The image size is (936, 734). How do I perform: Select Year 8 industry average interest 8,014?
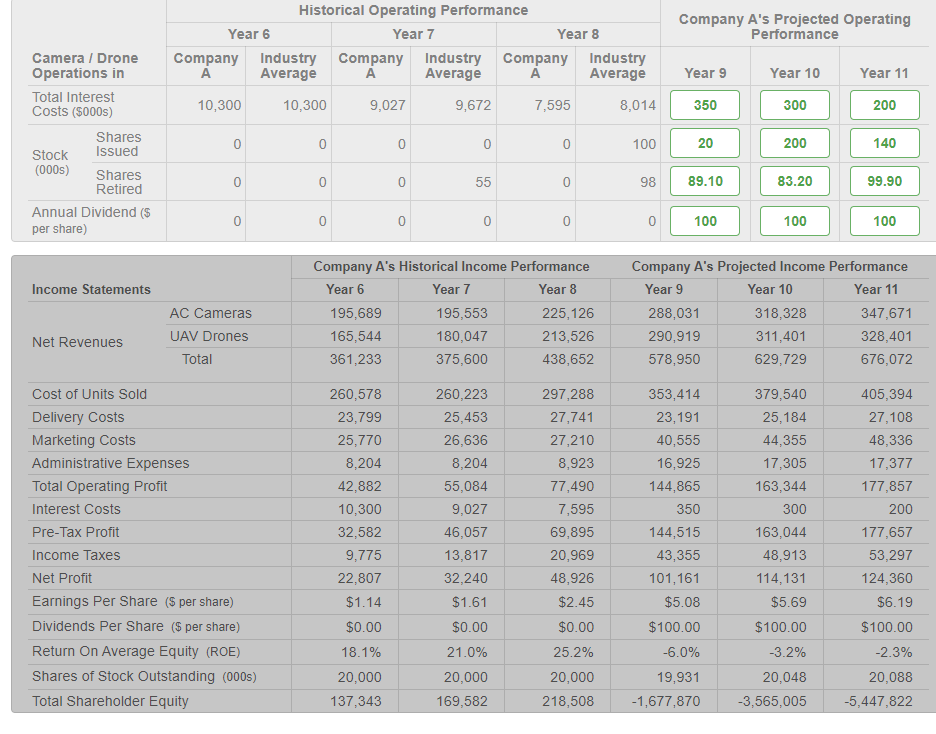[x=638, y=105]
